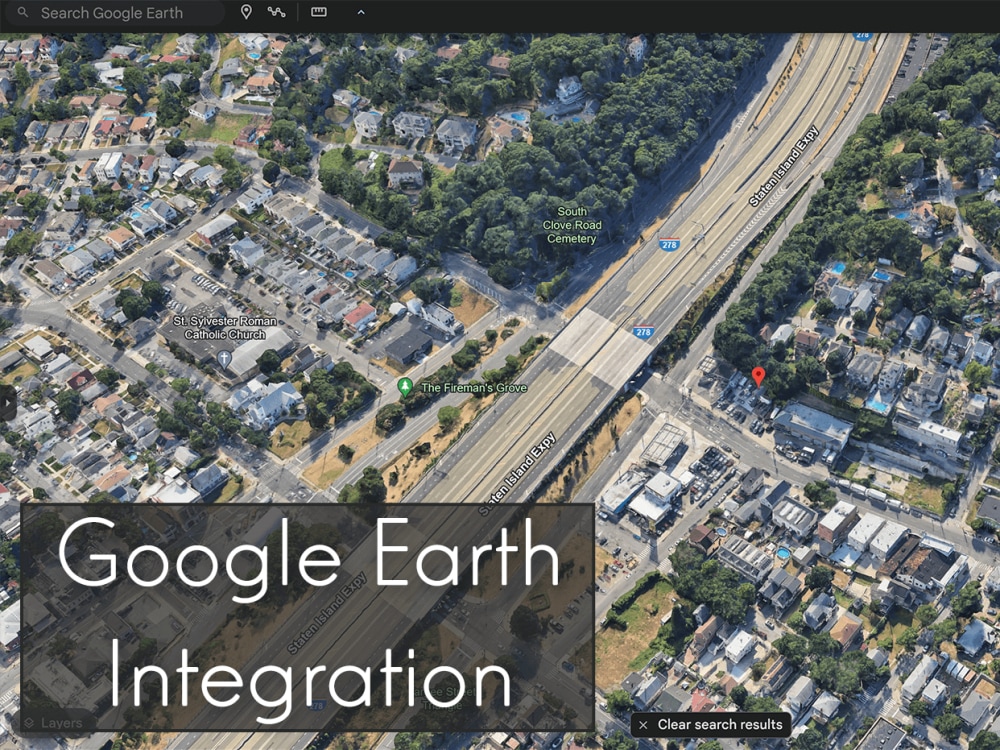1000x750 pixels.
Task: Click the South Clove Road Cemetery label
Action: (571, 225)
